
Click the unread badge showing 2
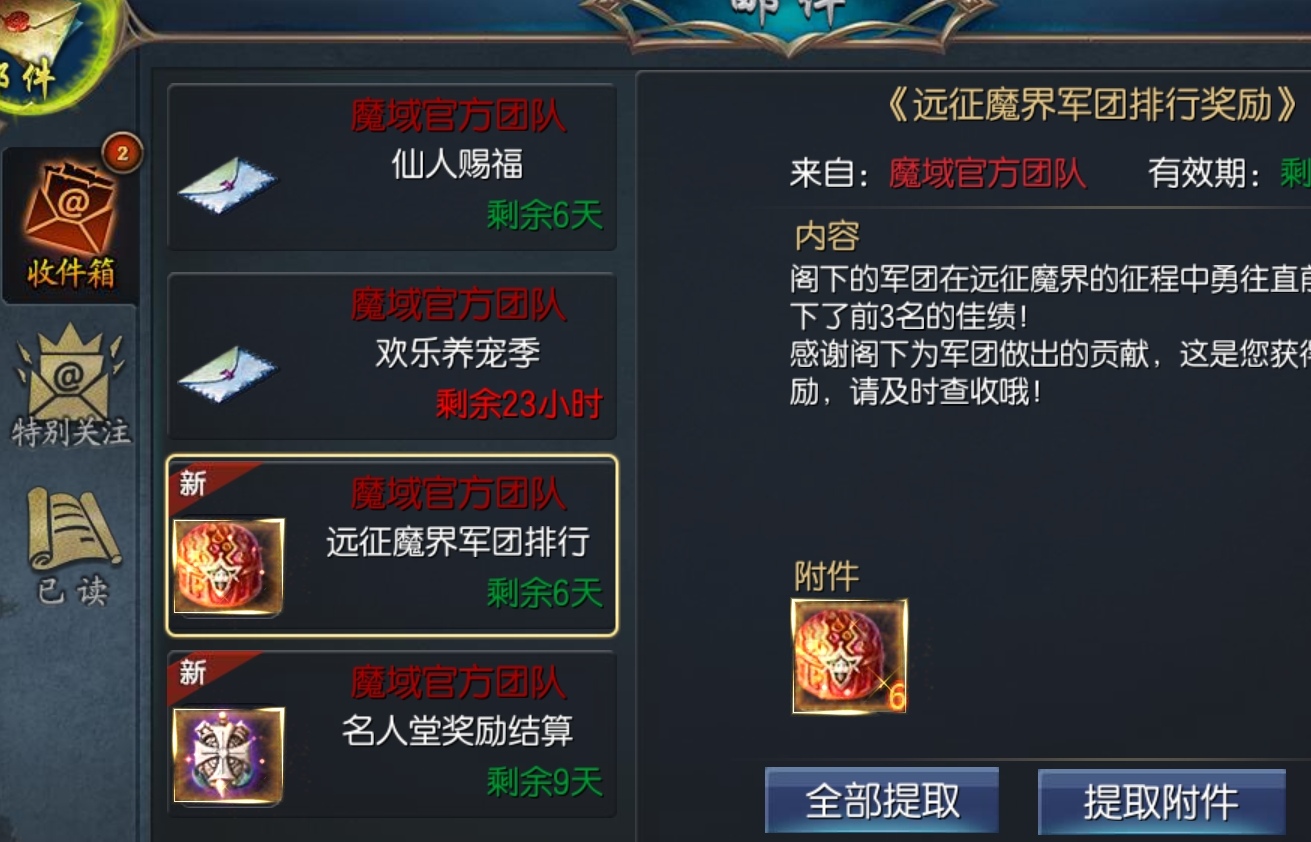pyautogui.click(x=122, y=153)
